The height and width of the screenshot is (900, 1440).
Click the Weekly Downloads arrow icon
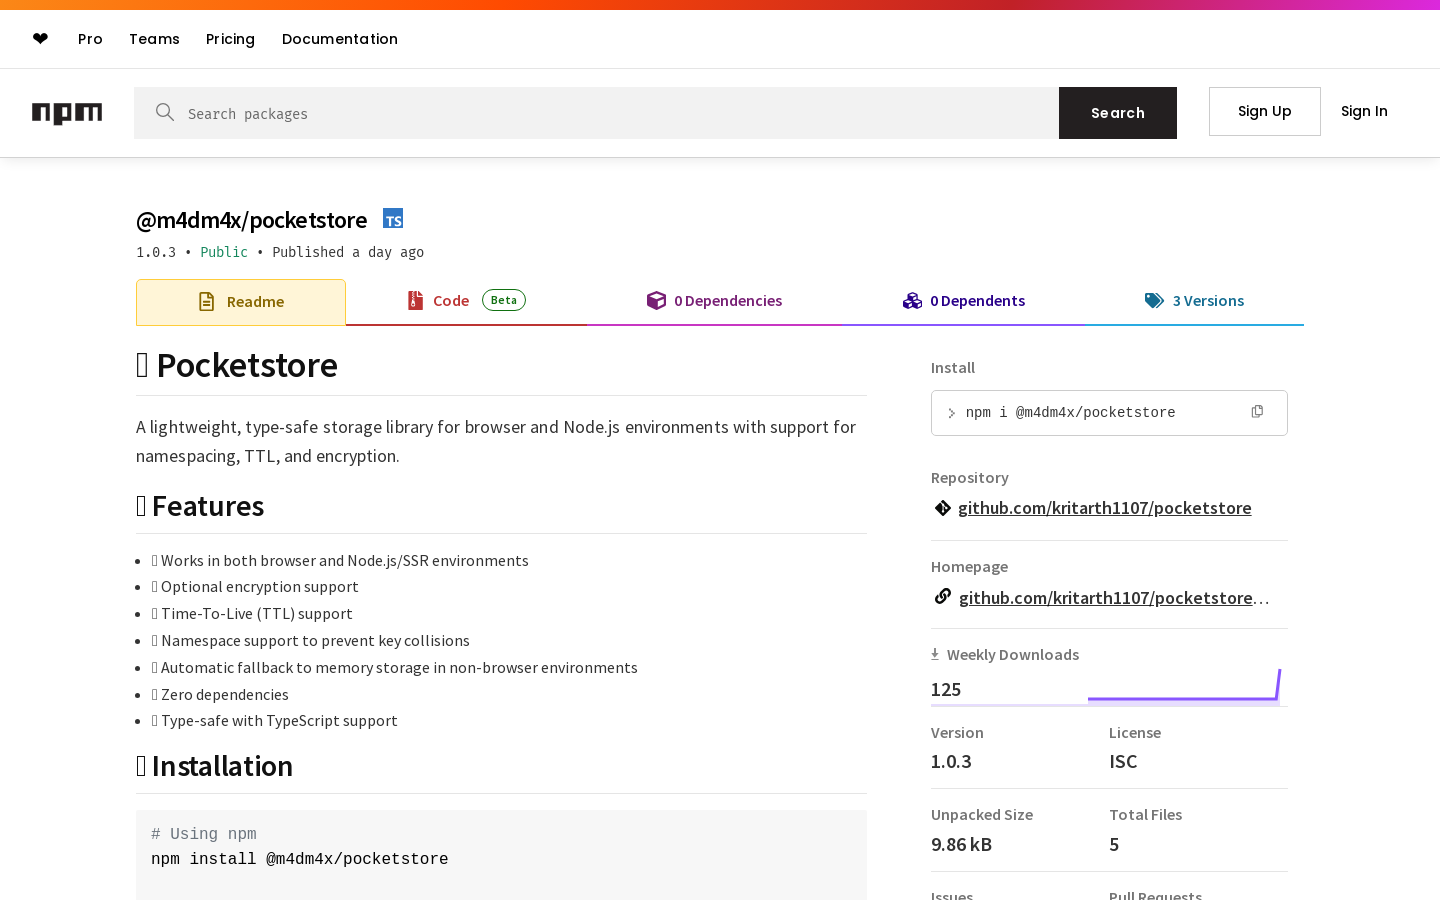click(935, 654)
